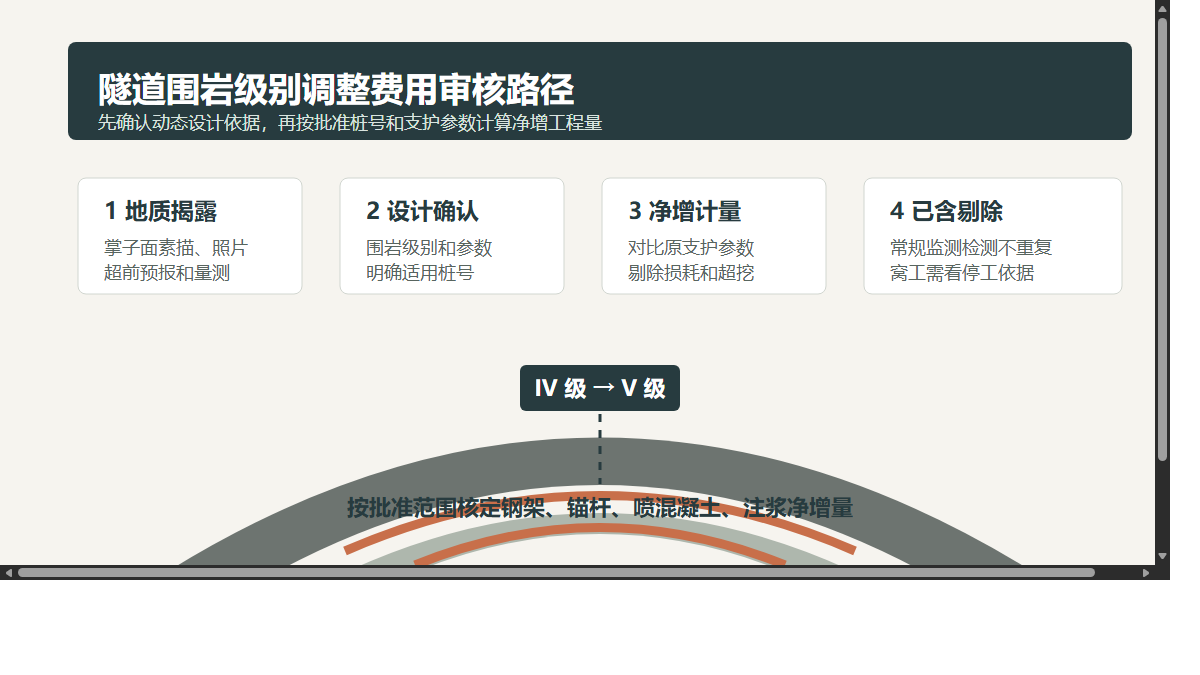Click the text 常规监测检测不重复
1200x675 pixels.
pos(971,248)
